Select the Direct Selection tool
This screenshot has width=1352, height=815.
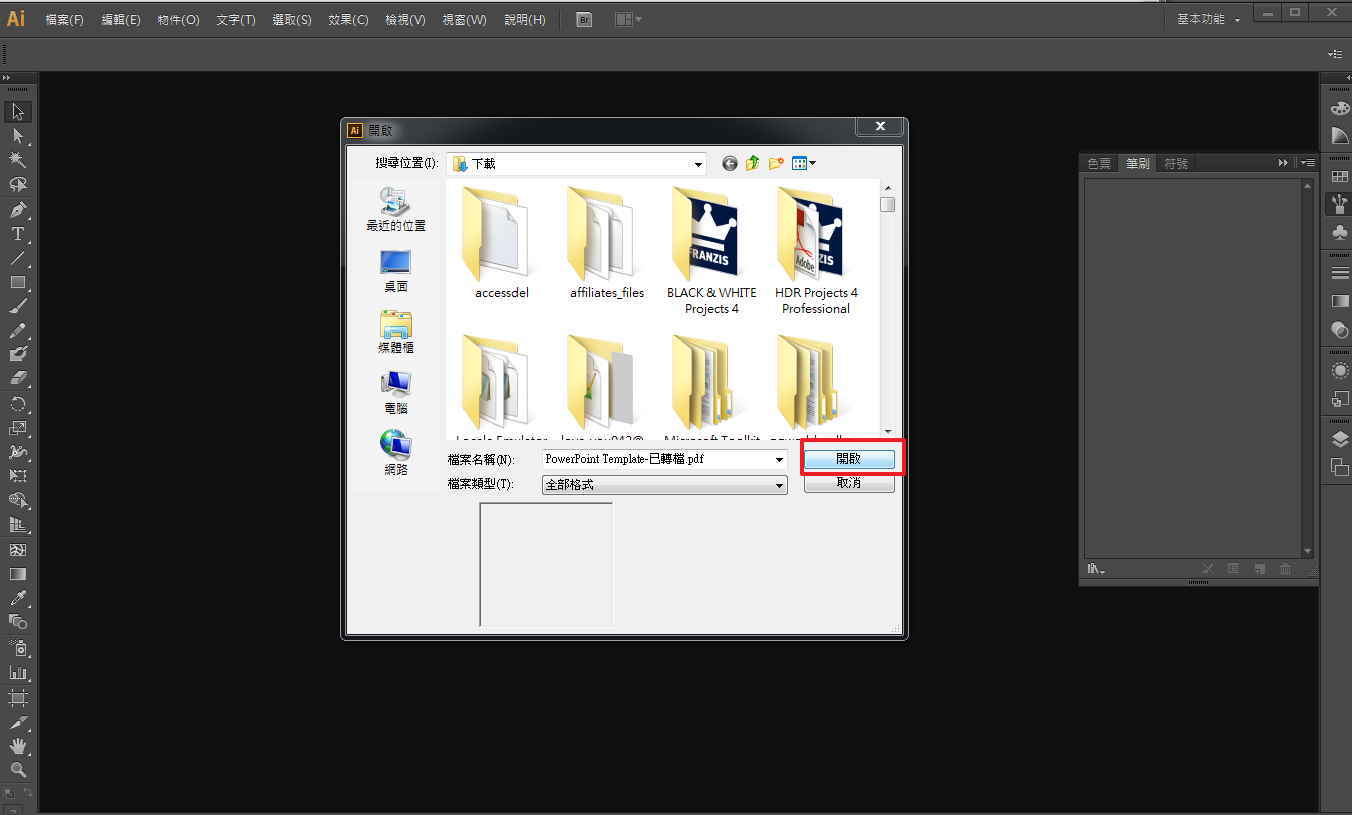click(18, 136)
